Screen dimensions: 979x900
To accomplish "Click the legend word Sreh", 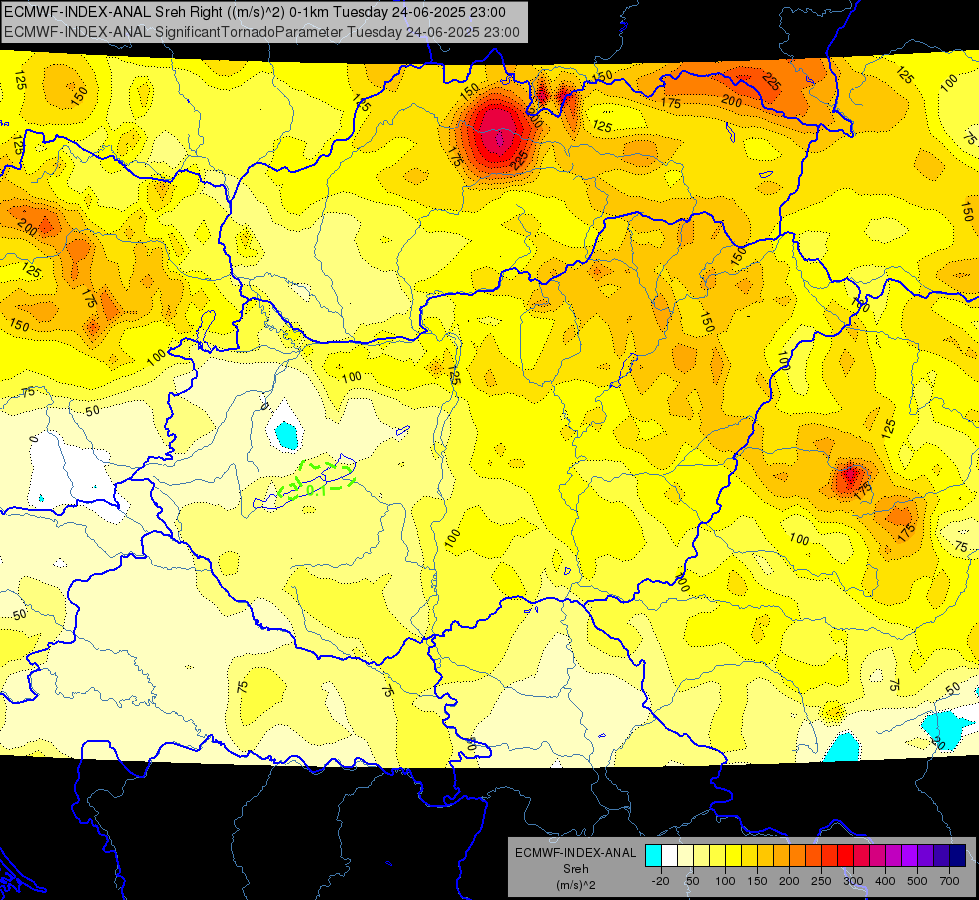I will [576, 869].
